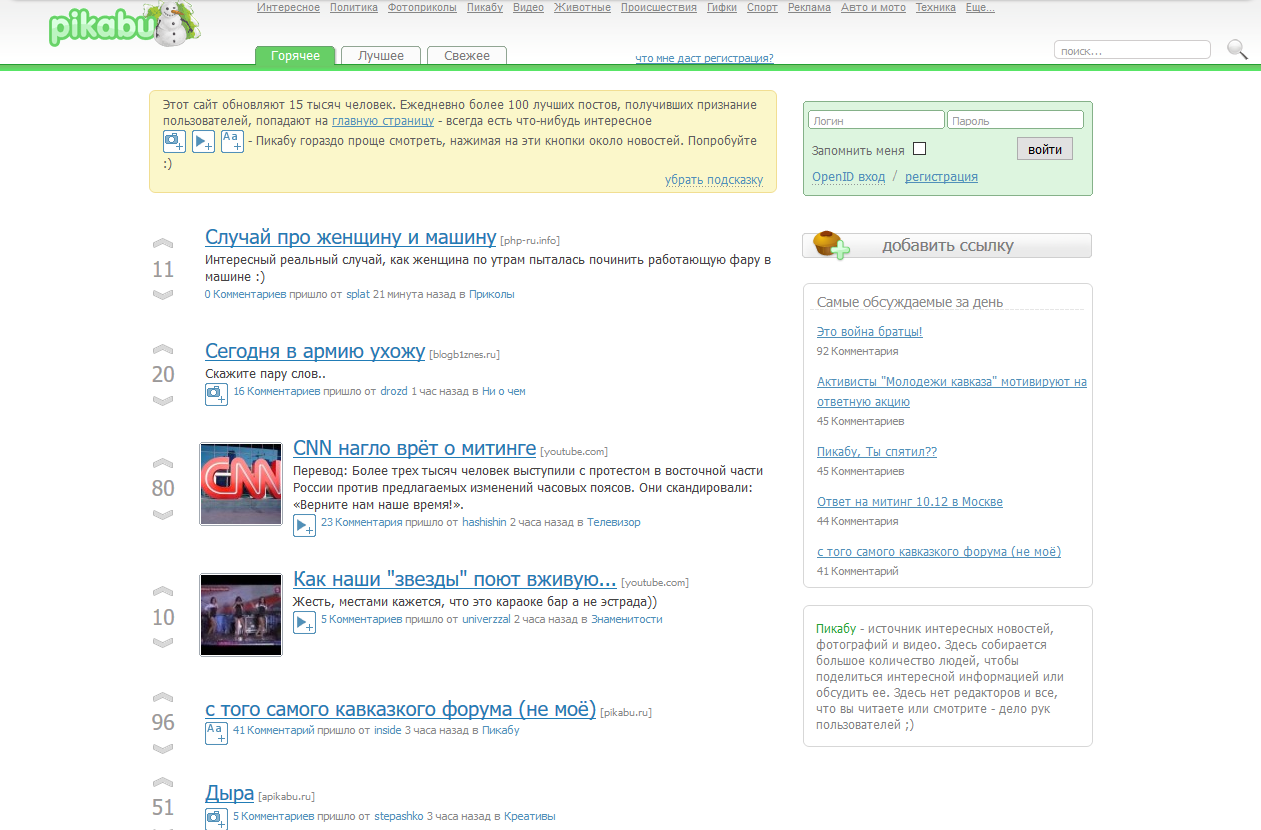Click the "Логин" input field
Screen dimensions: 1261x830
tap(876, 120)
